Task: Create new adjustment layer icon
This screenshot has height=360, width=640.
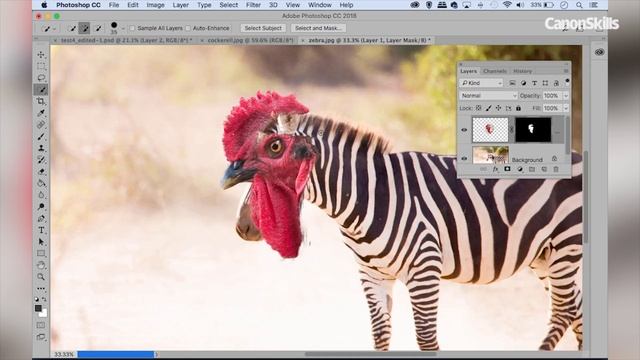Action: pos(520,169)
